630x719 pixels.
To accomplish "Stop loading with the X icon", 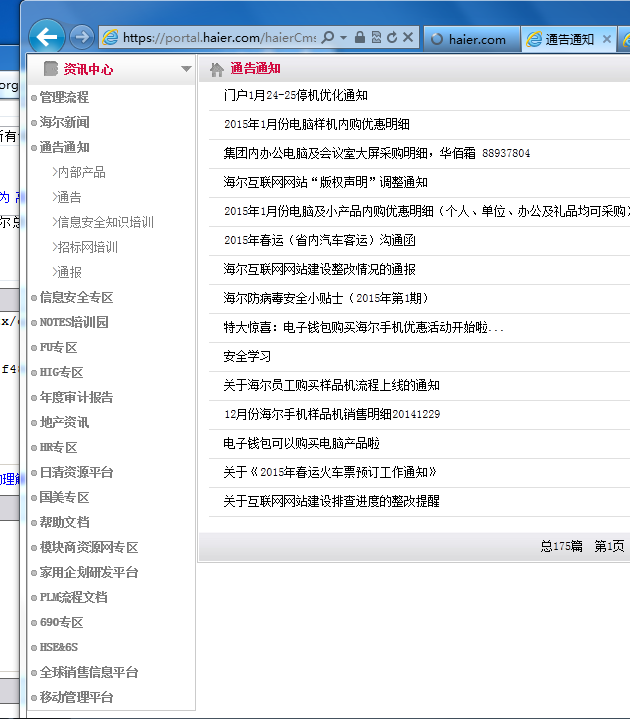I will (x=408, y=37).
